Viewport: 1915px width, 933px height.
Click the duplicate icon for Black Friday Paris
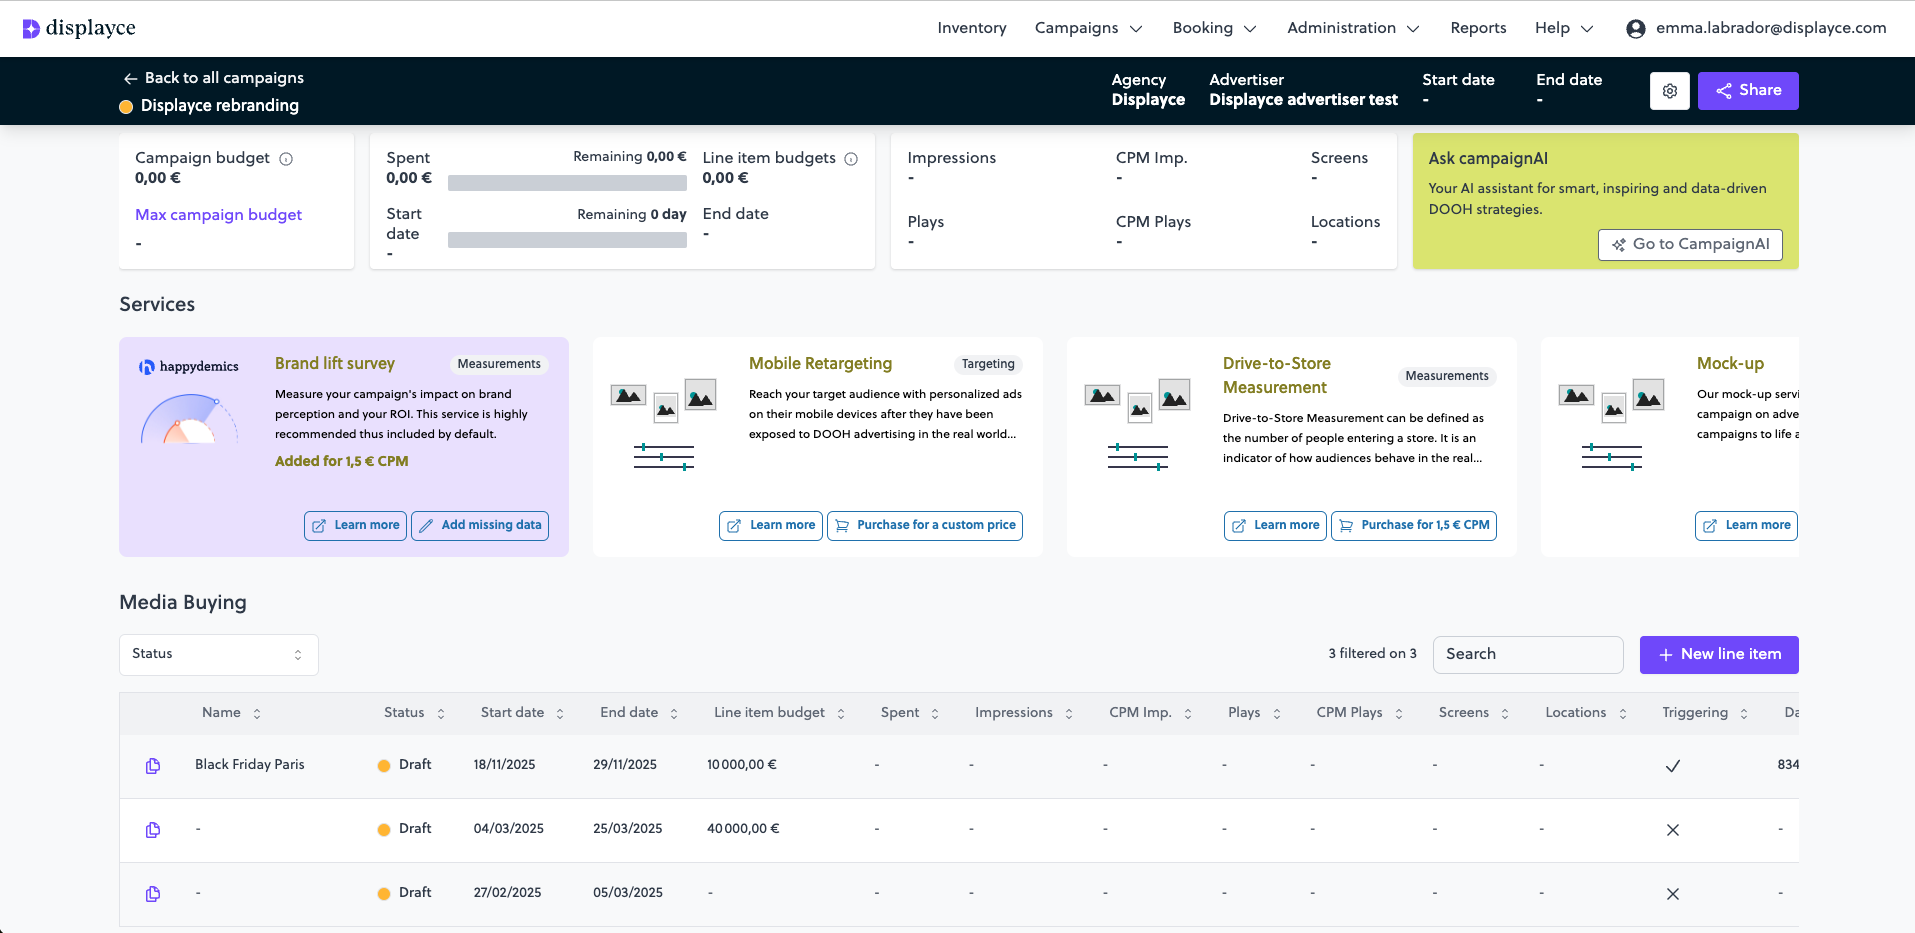pyautogui.click(x=153, y=766)
